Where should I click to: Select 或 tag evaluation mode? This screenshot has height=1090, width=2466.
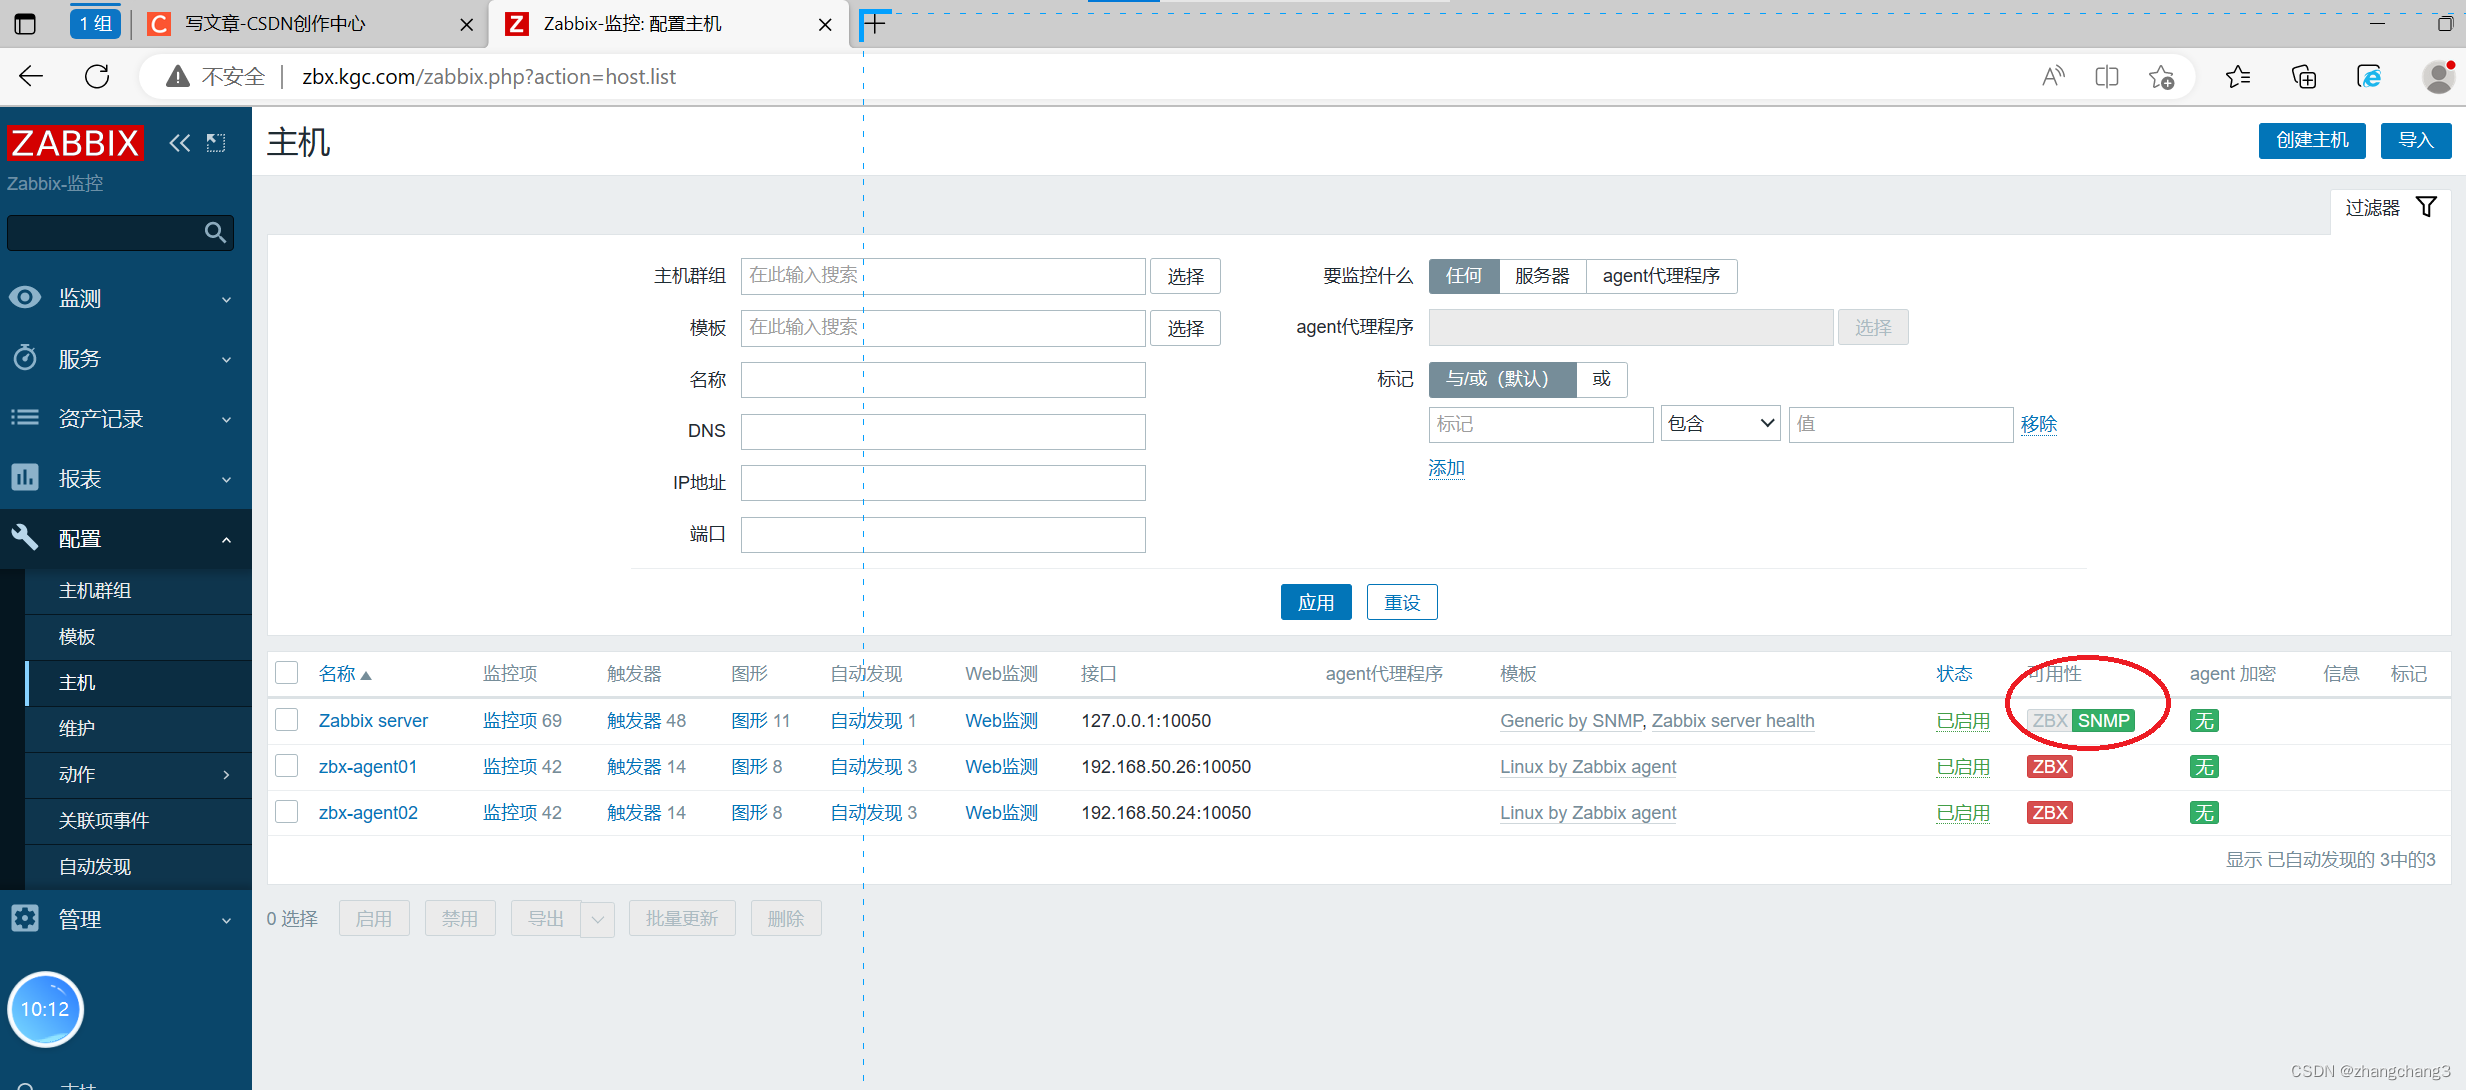[1602, 379]
